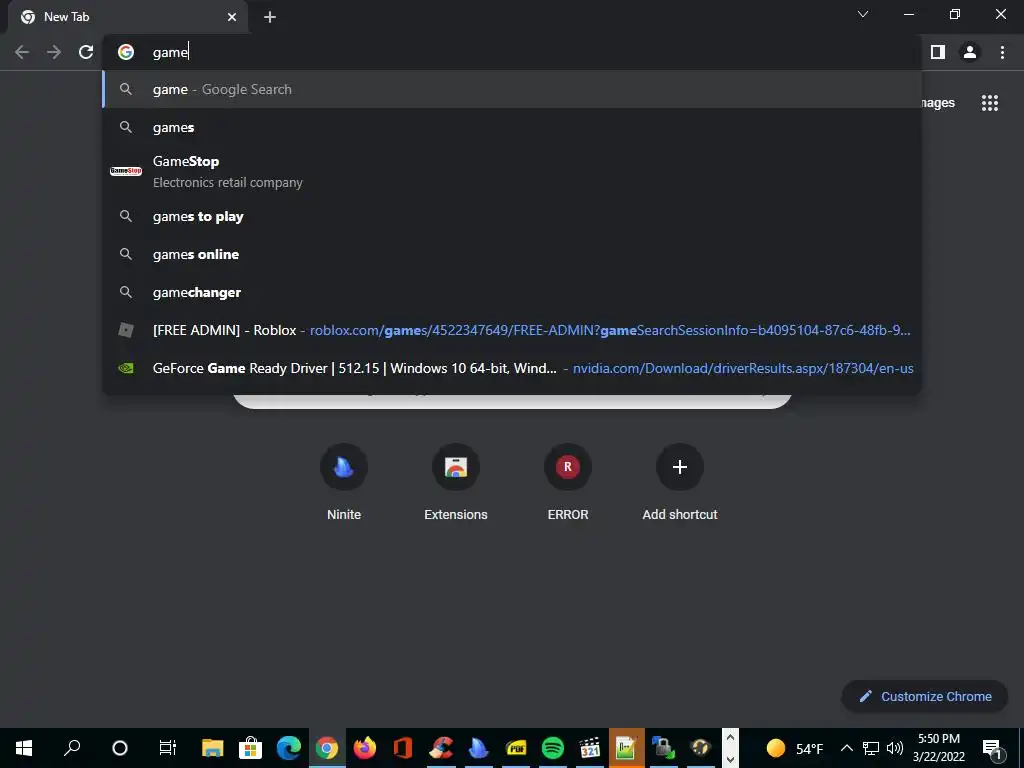Open Task View

point(167,748)
